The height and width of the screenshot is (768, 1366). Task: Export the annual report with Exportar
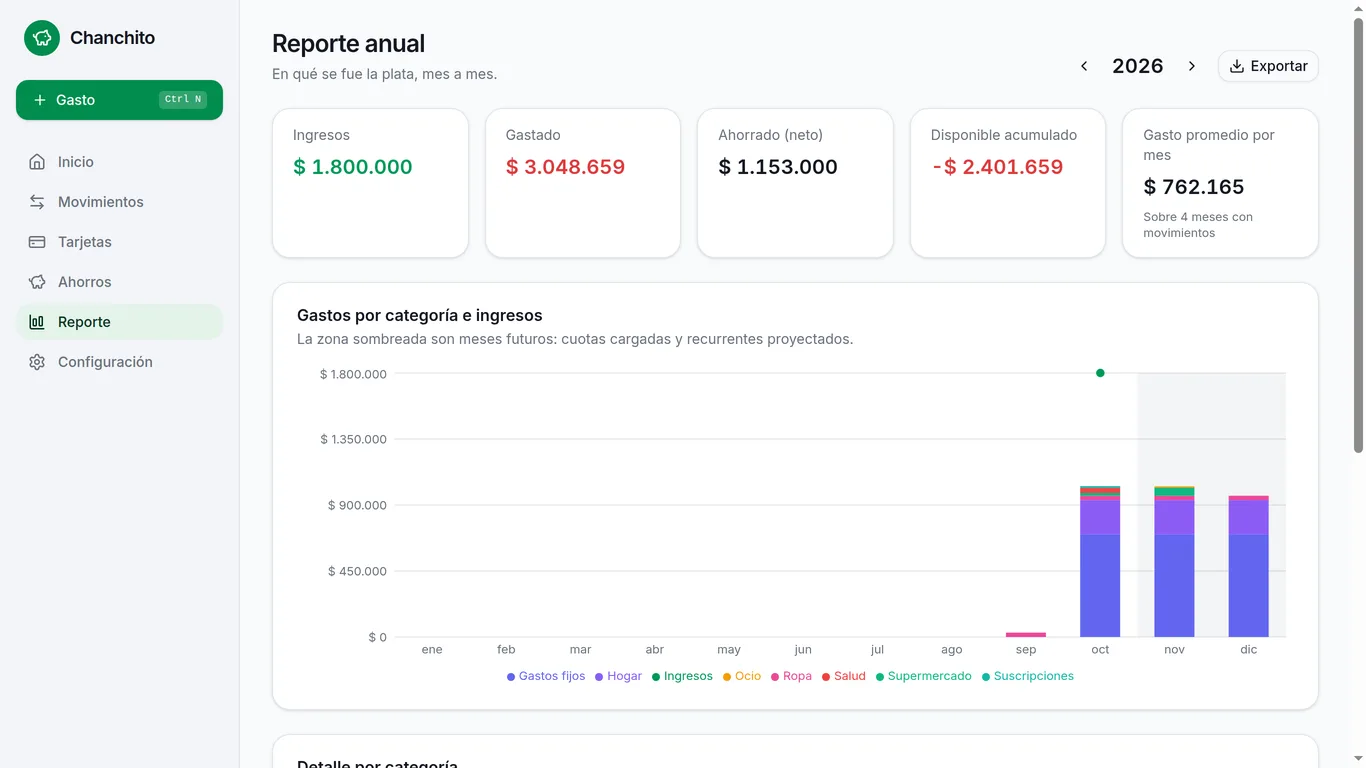(x=1268, y=66)
